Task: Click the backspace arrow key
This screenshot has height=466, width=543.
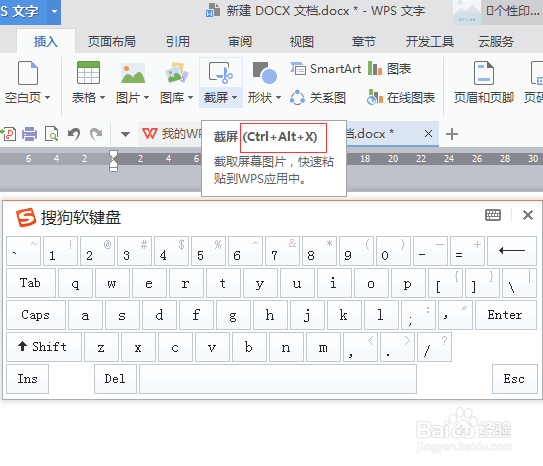Action: 511,251
